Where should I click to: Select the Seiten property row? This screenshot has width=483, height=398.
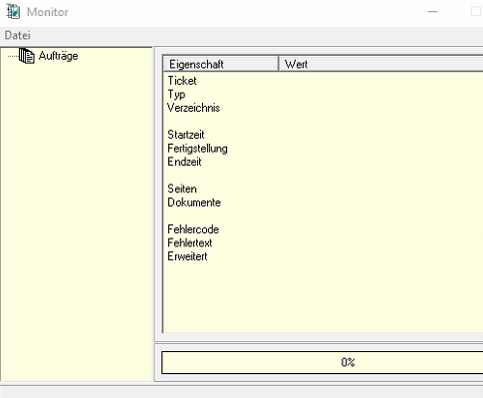(182, 189)
